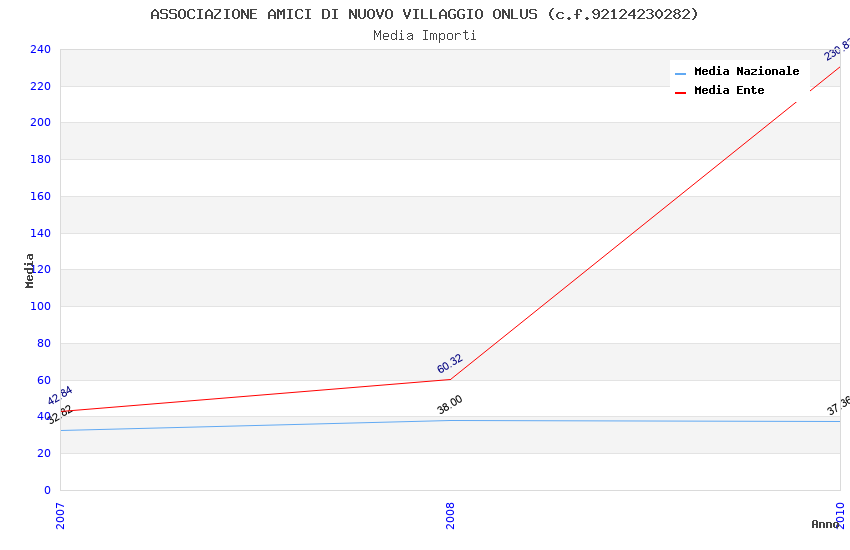Click the x-axis year 2010
The height and width of the screenshot is (550, 850).
(840, 516)
